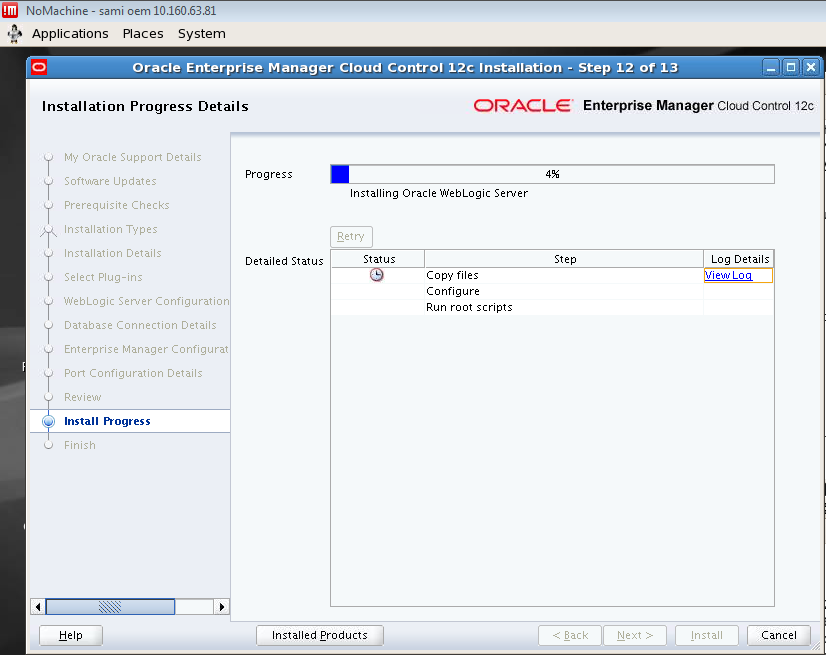This screenshot has width=826, height=655.
Task: Select the Install Progress step
Action: pos(107,421)
